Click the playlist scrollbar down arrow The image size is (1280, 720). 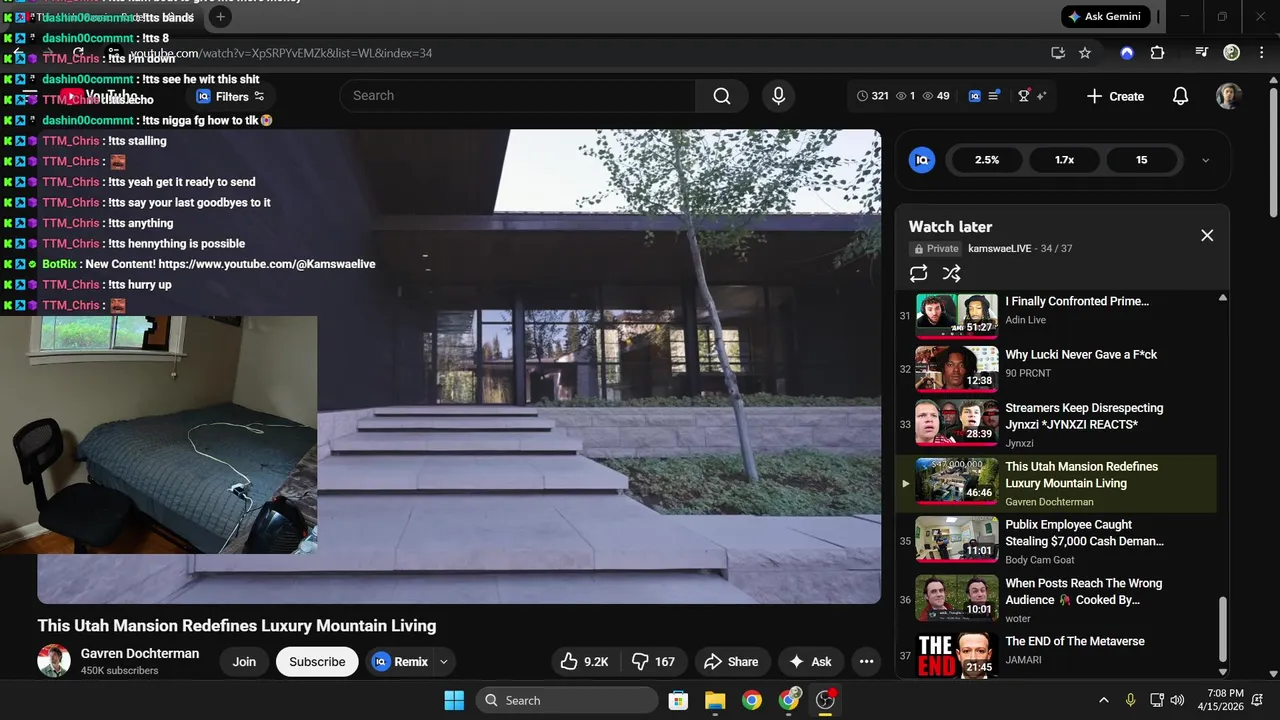click(x=1222, y=672)
